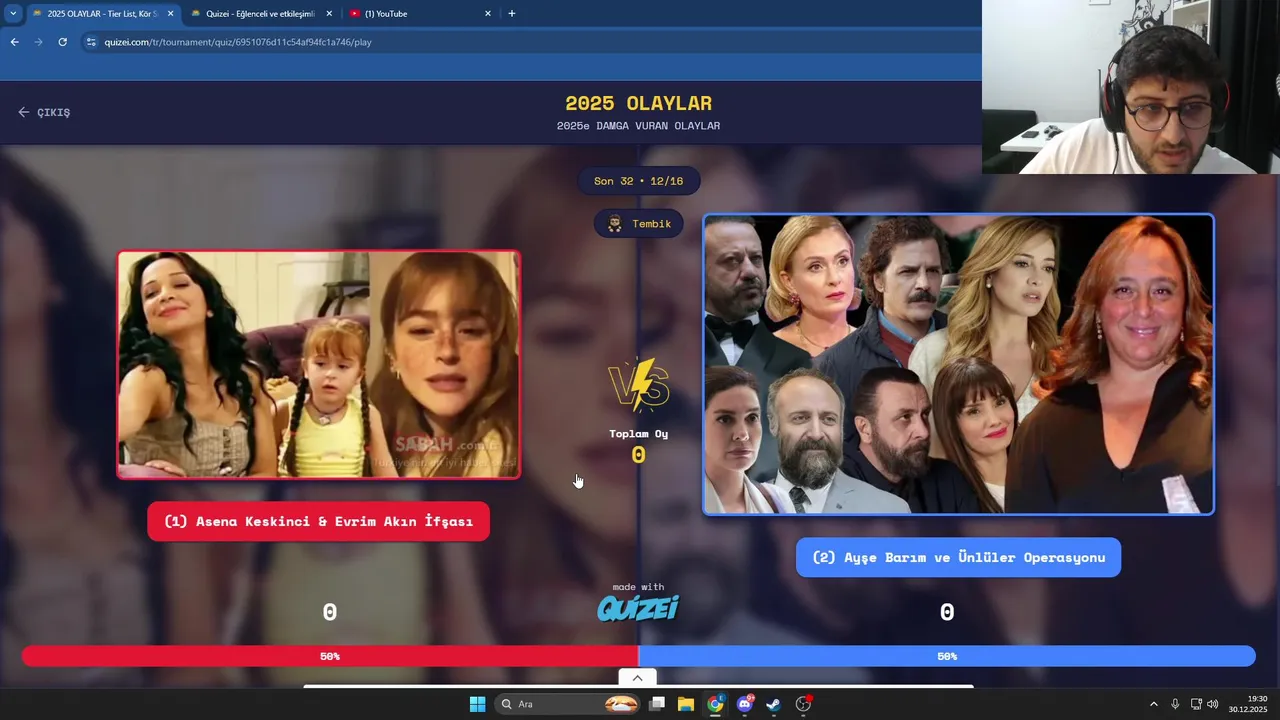The width and height of the screenshot is (1280, 720).
Task: Click the red 50% vote bar
Action: (330, 656)
